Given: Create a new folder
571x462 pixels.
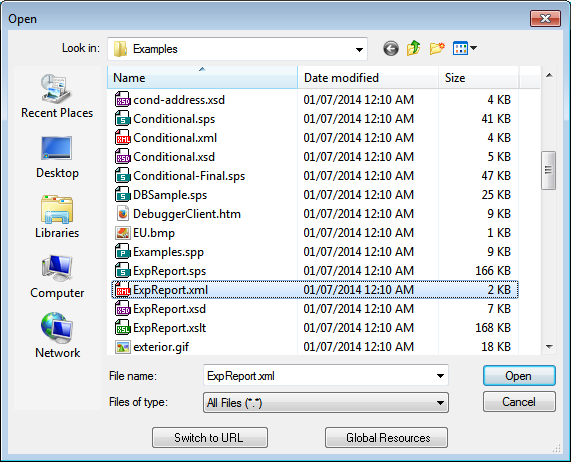Looking at the screenshot, I should tap(437, 48).
